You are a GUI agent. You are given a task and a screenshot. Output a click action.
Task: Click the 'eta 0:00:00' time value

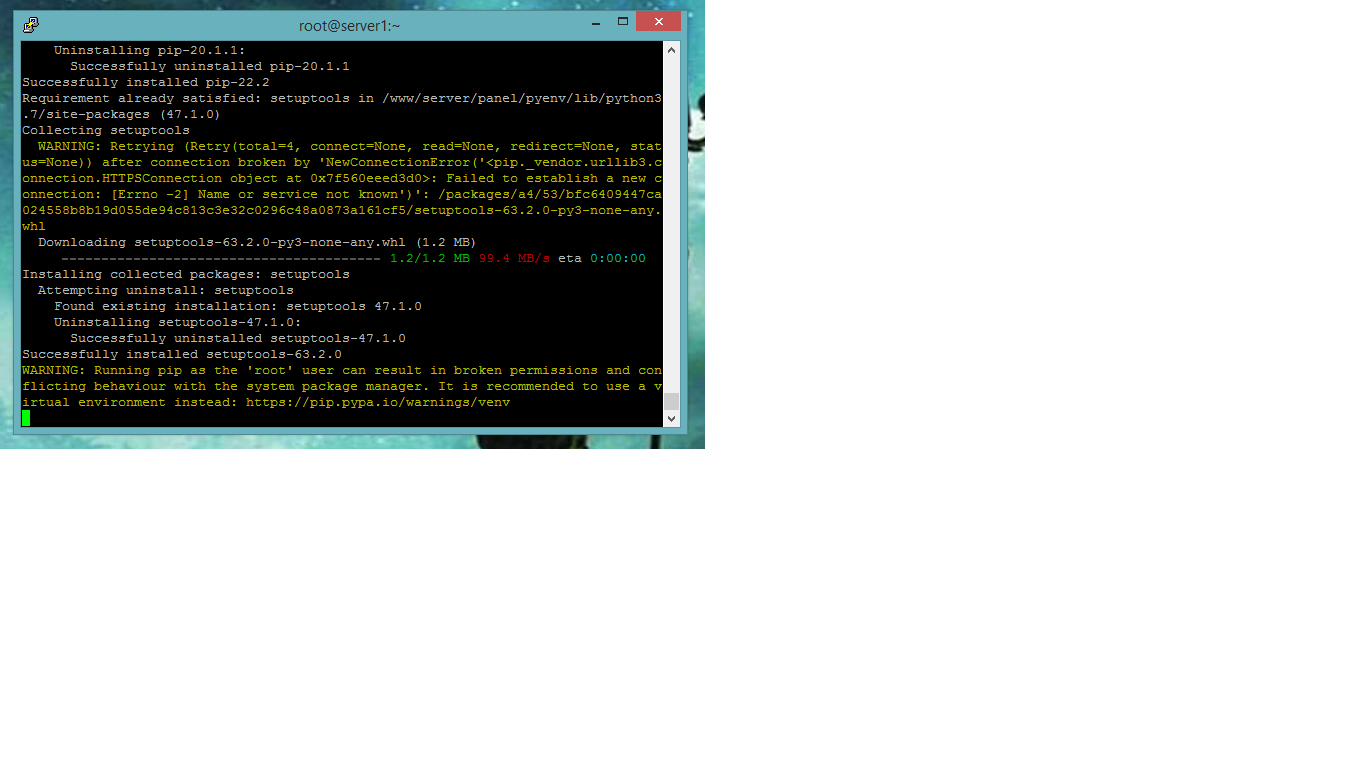602,258
